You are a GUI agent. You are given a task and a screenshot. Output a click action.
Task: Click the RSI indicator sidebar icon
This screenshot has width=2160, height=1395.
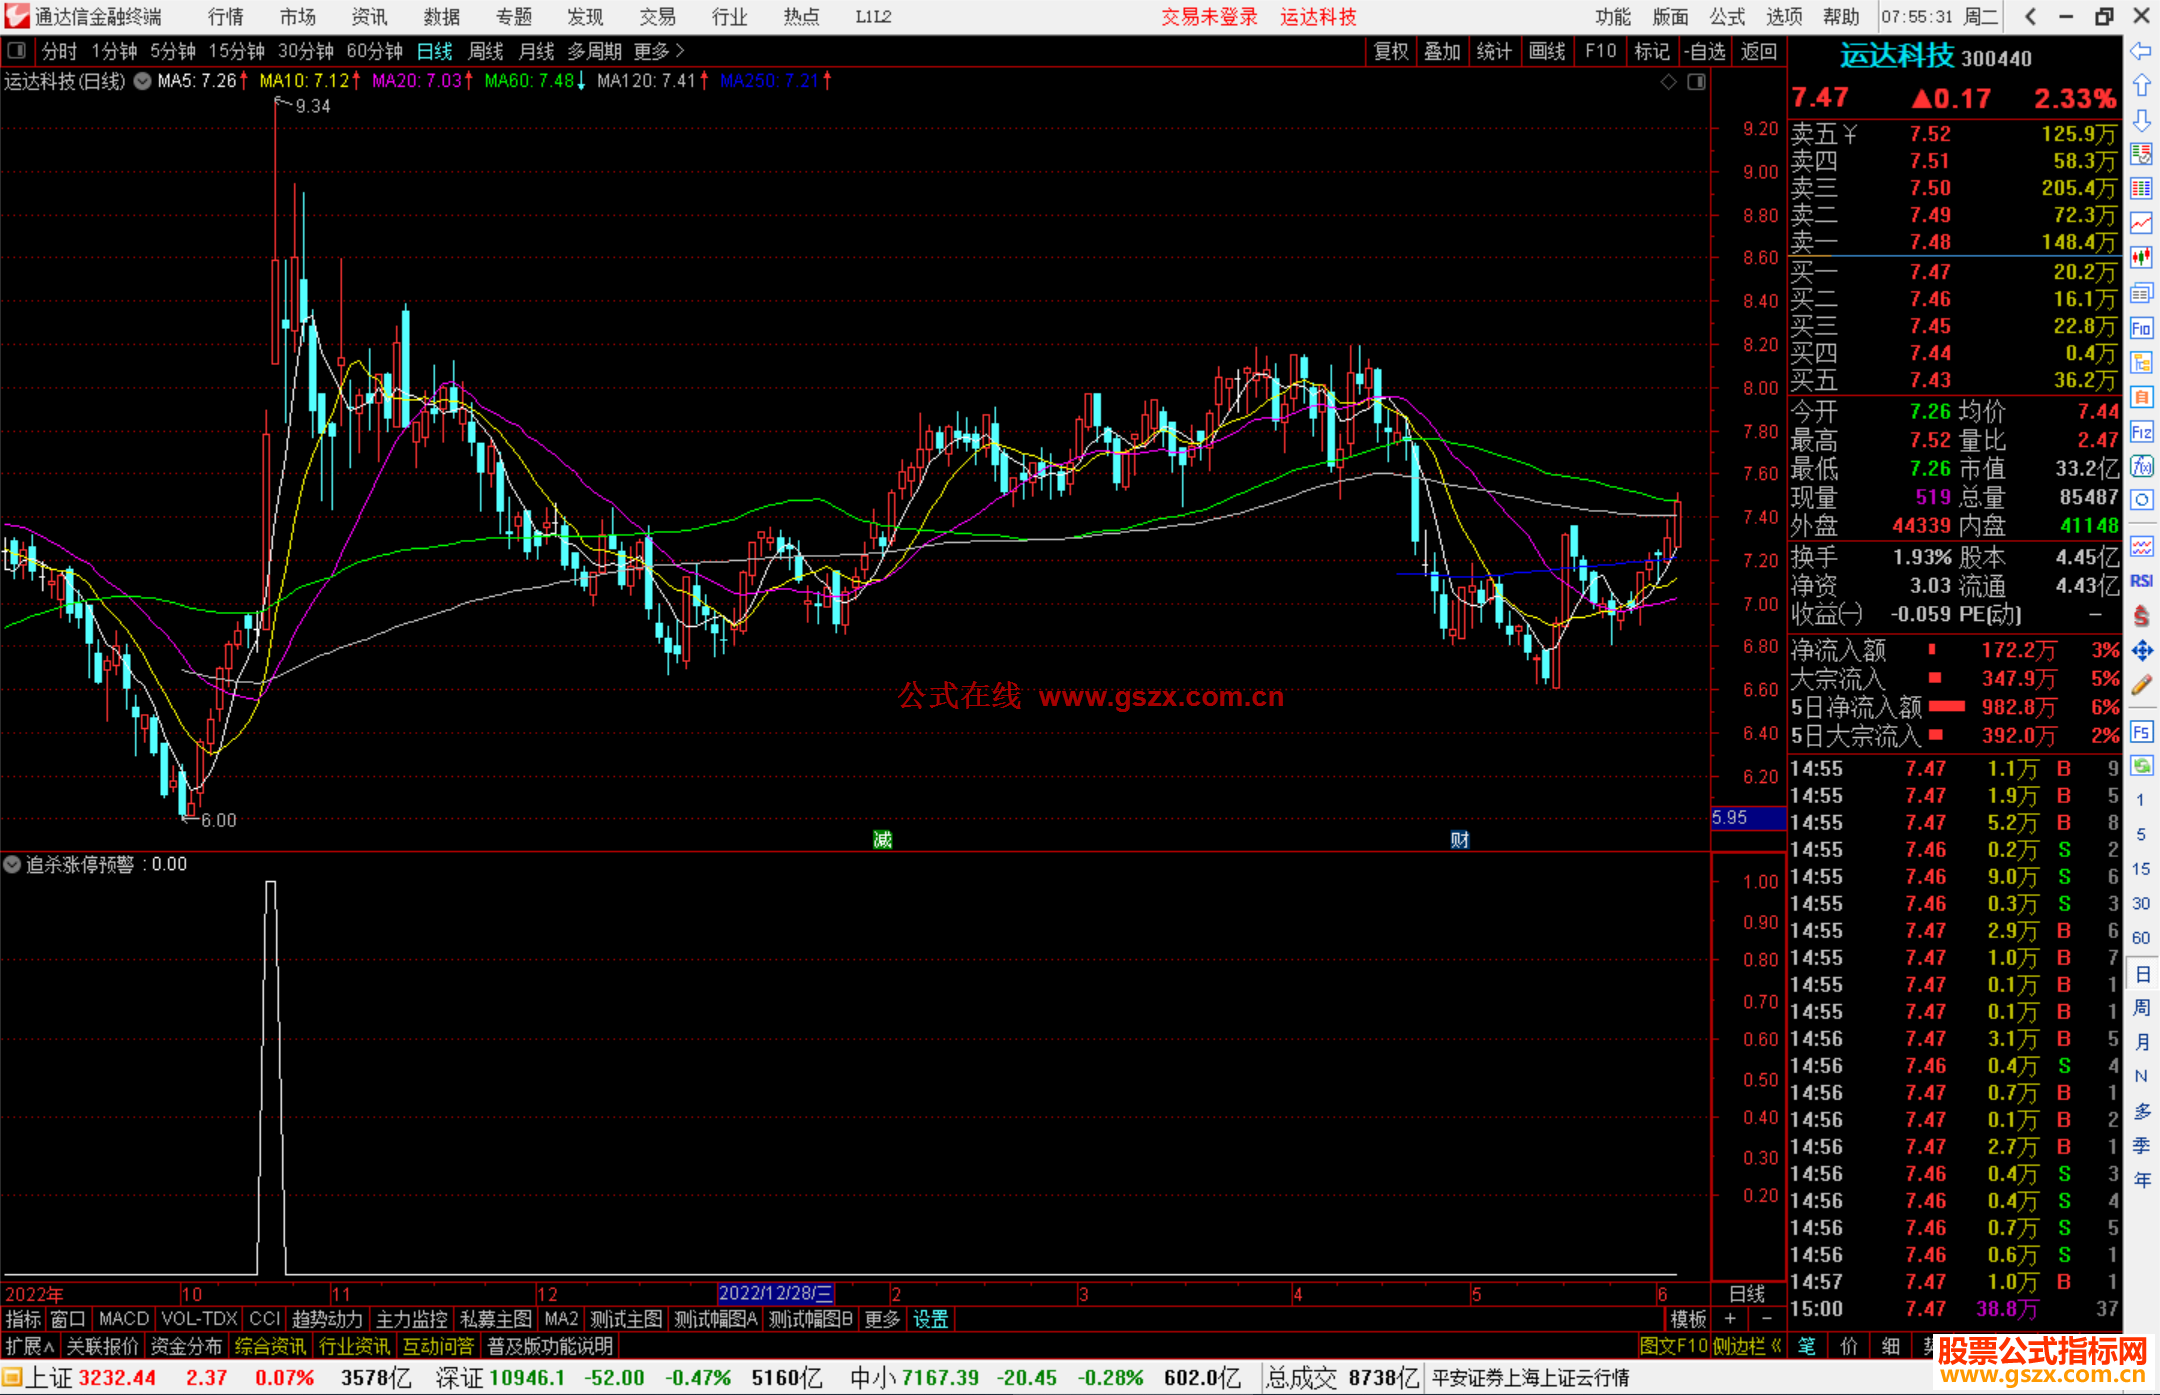2141,581
